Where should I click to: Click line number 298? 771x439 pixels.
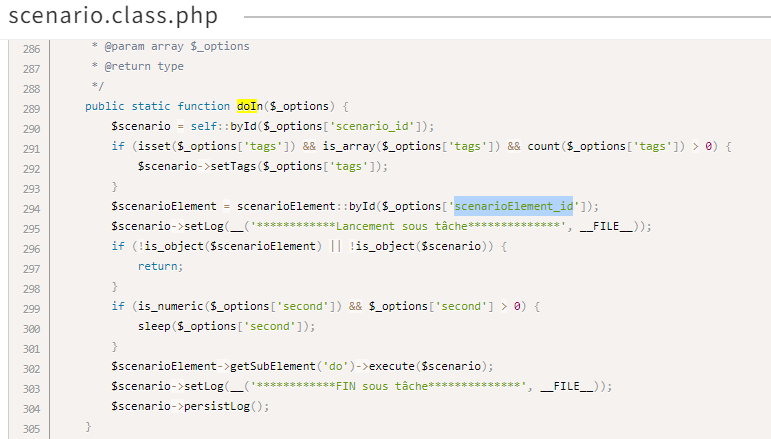(x=31, y=289)
